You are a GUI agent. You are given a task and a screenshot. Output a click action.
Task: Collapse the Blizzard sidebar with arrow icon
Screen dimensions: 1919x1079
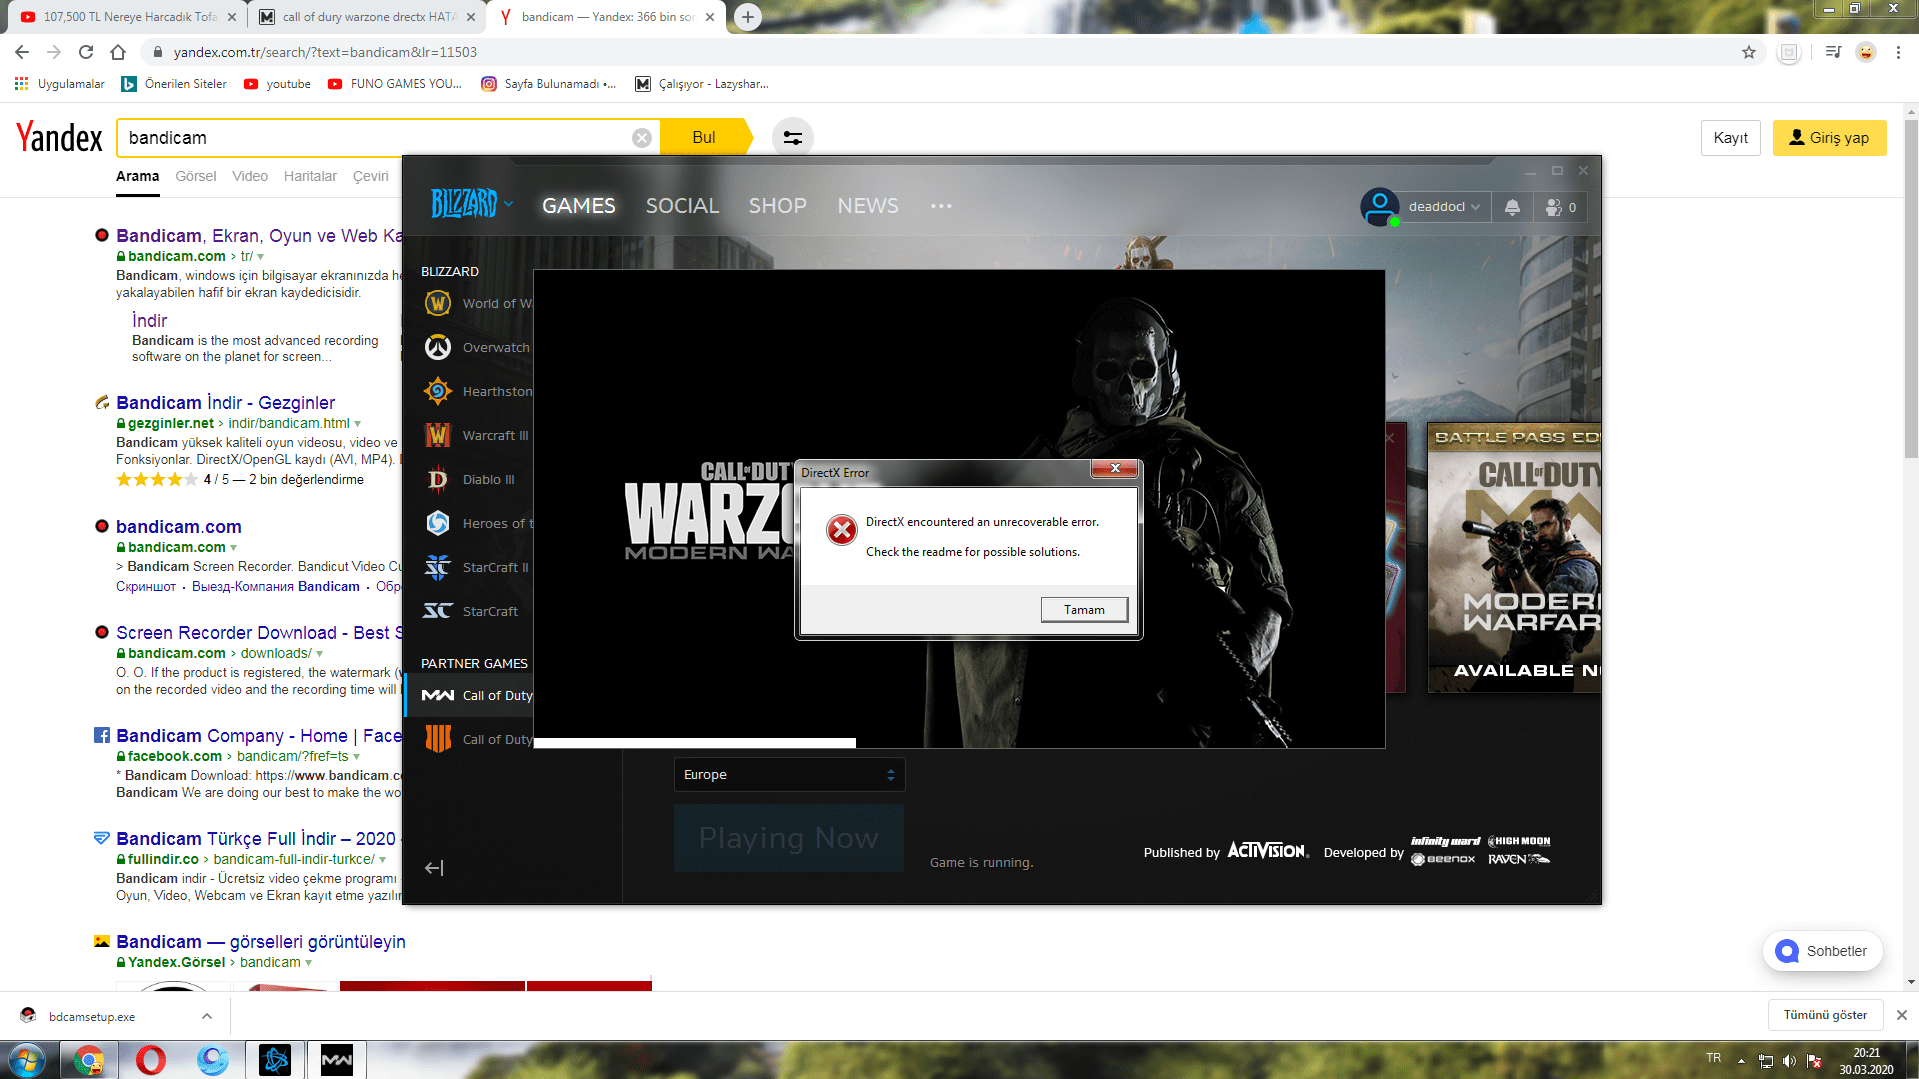pos(434,868)
